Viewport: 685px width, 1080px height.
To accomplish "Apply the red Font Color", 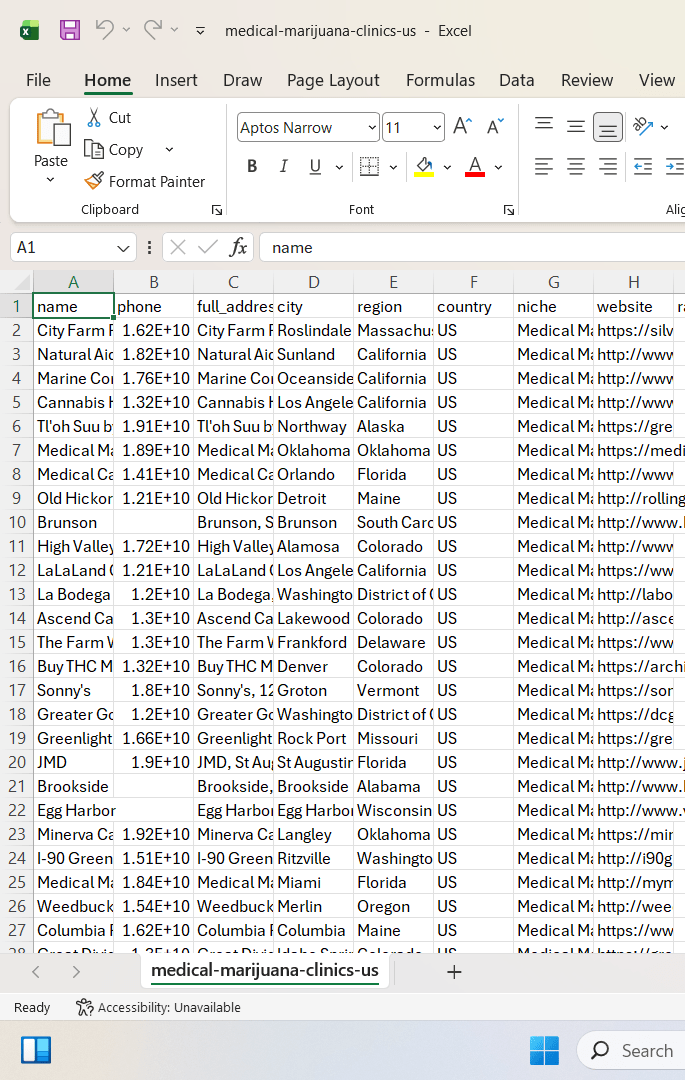I will 475,167.
